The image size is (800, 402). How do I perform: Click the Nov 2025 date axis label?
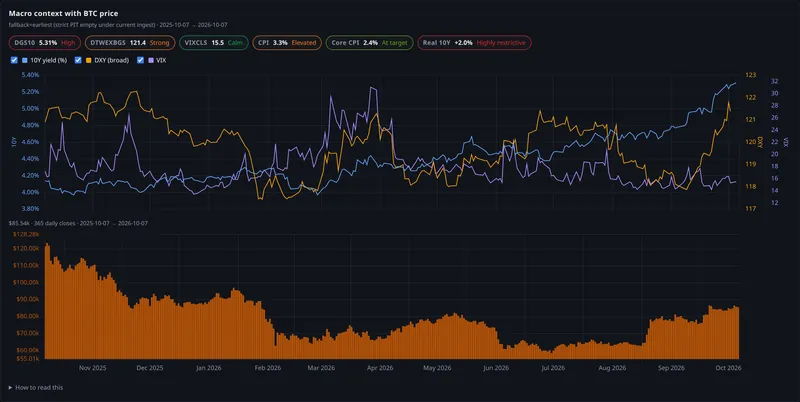[x=92, y=368]
